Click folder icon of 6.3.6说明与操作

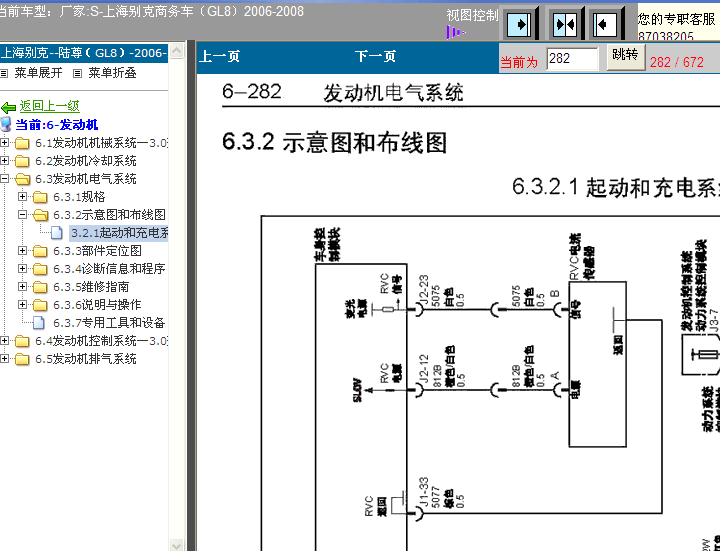pyautogui.click(x=40, y=305)
